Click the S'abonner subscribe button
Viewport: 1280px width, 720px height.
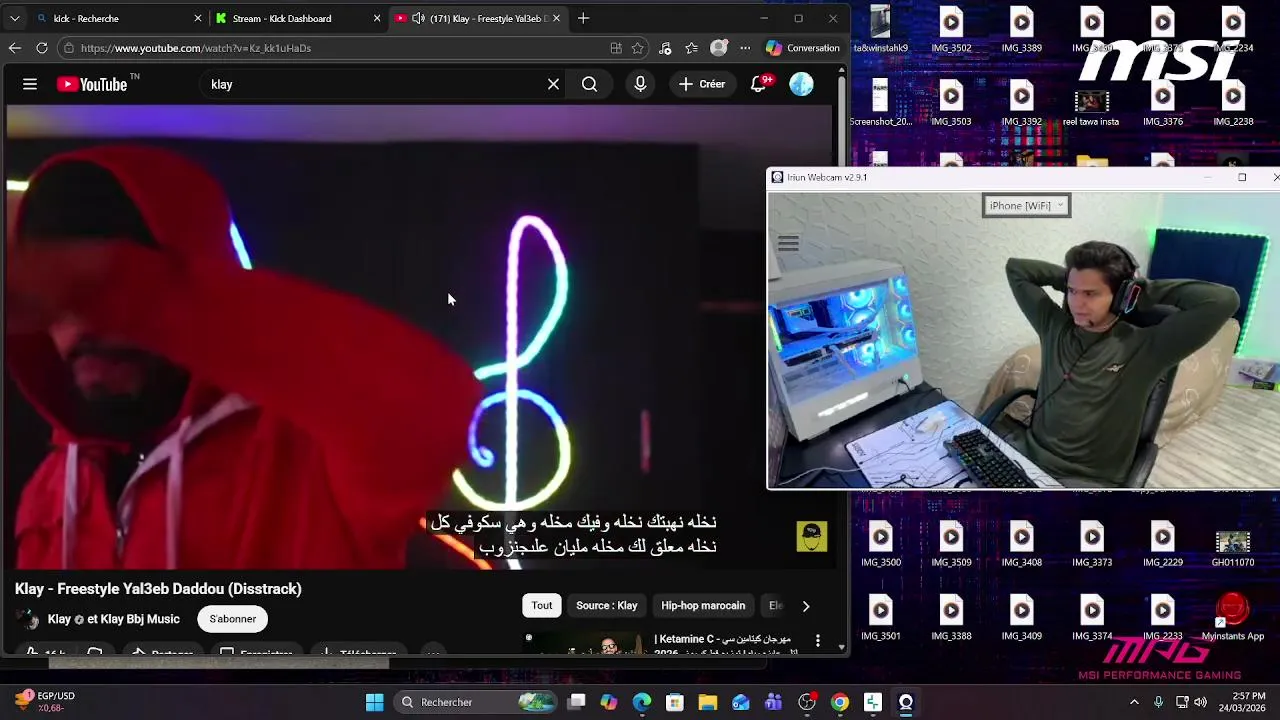point(233,619)
